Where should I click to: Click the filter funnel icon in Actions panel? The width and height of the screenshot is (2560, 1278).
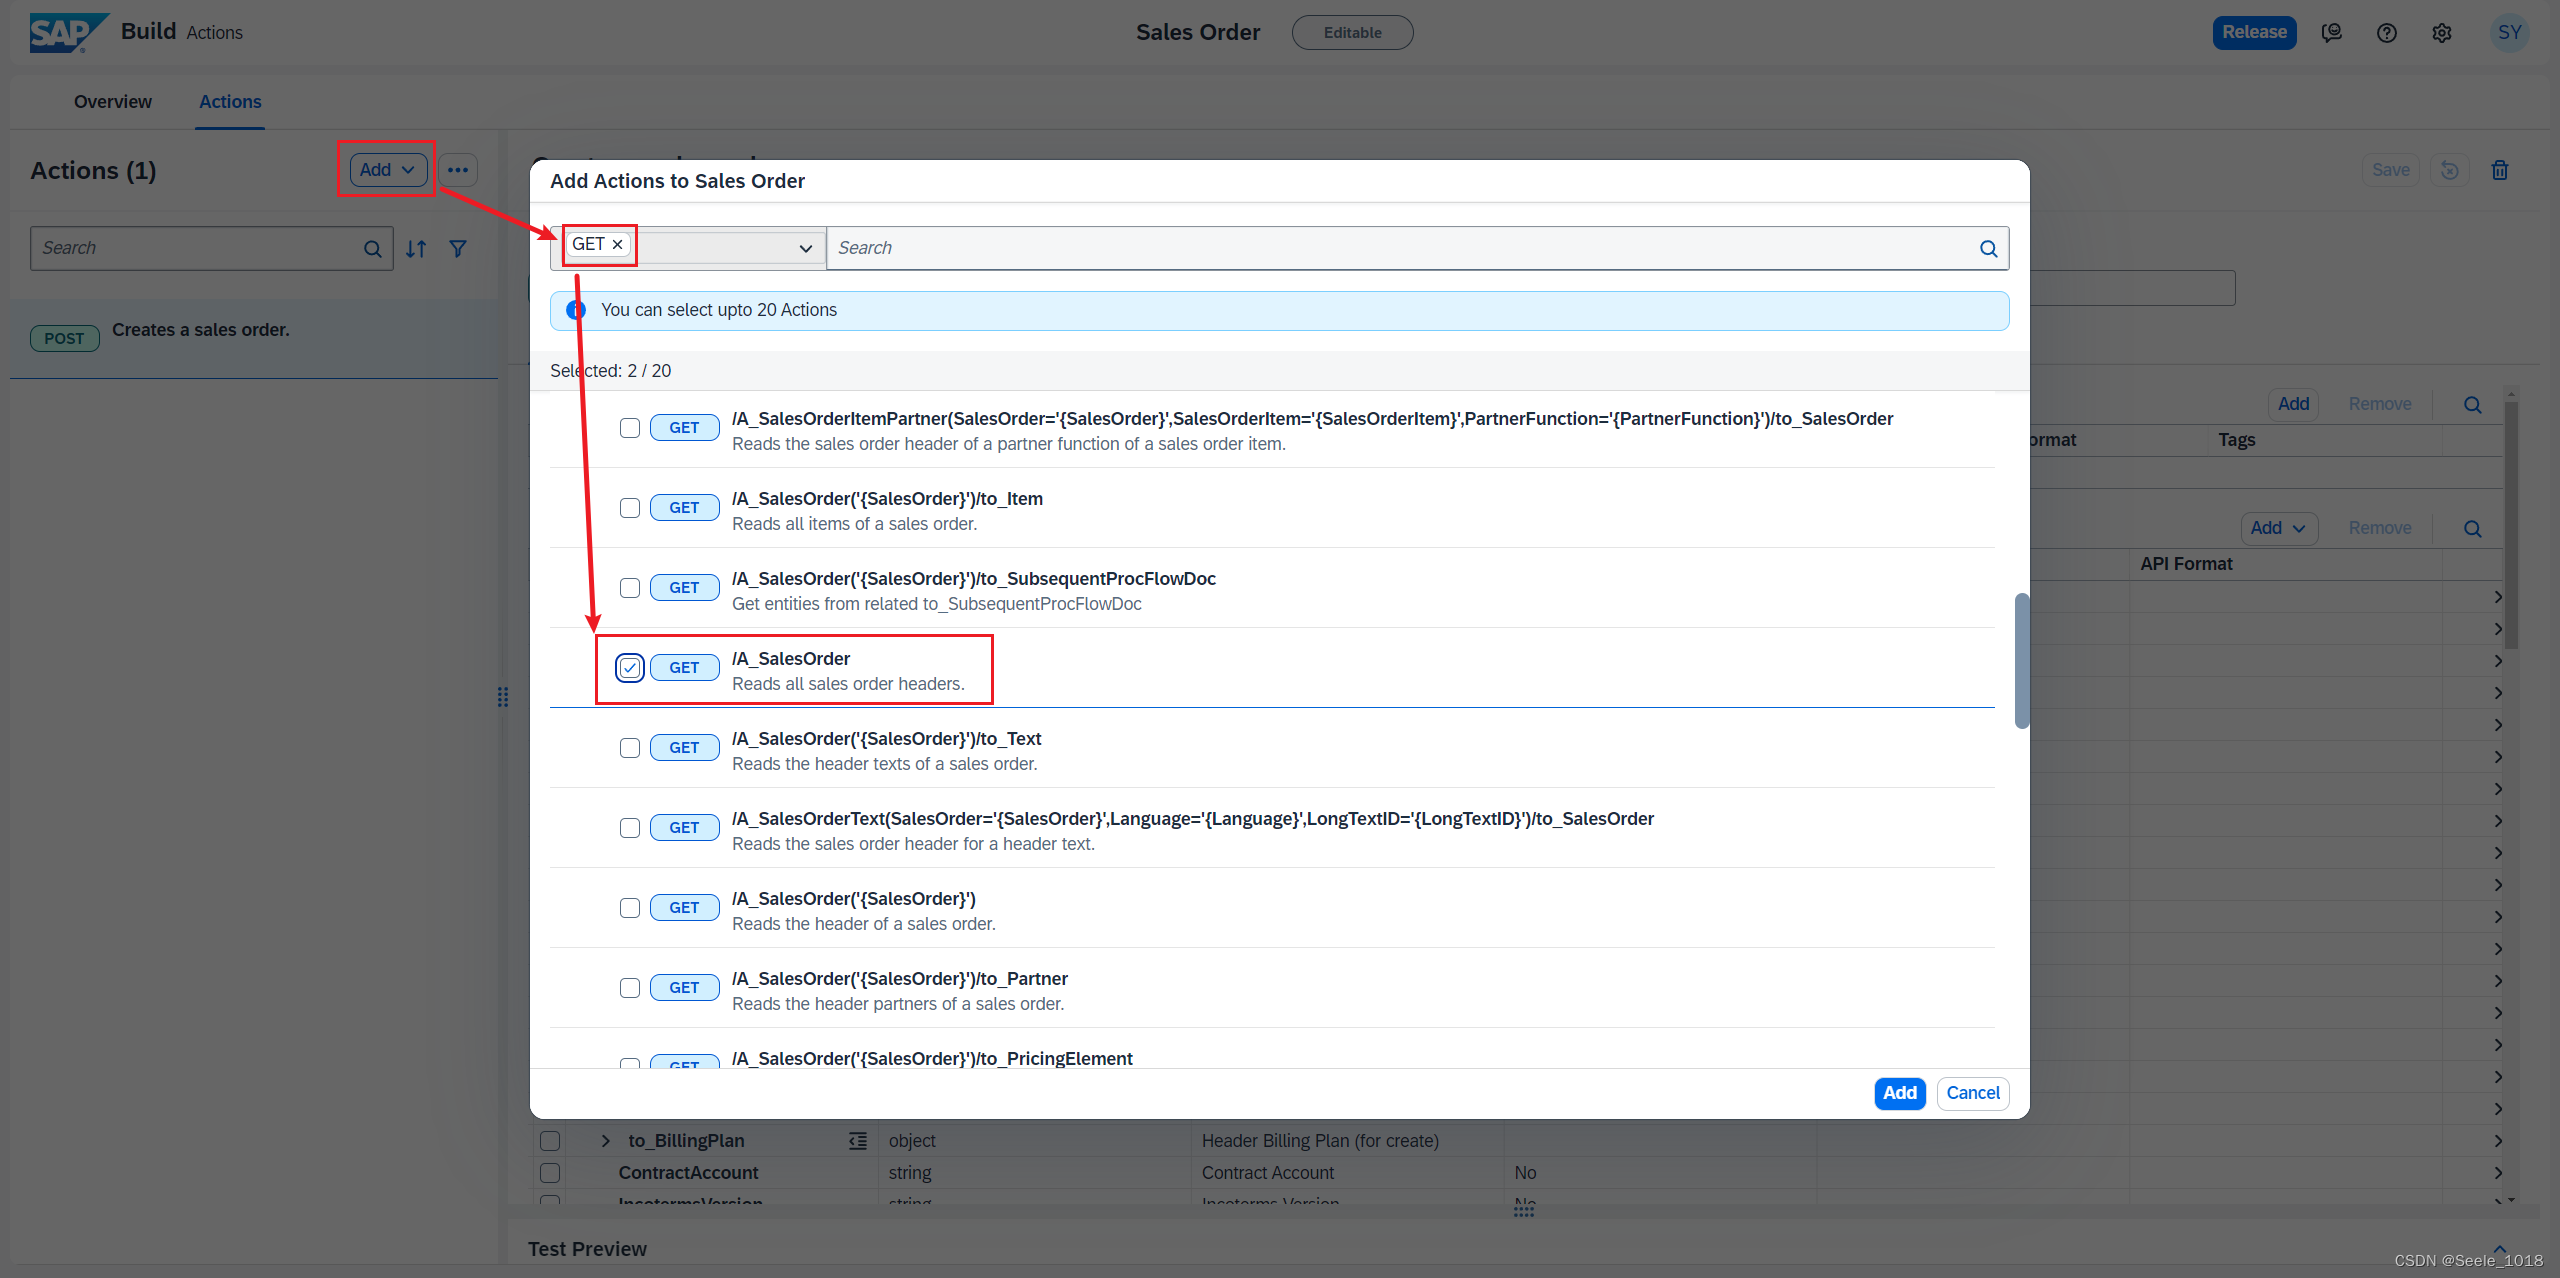[x=458, y=249]
